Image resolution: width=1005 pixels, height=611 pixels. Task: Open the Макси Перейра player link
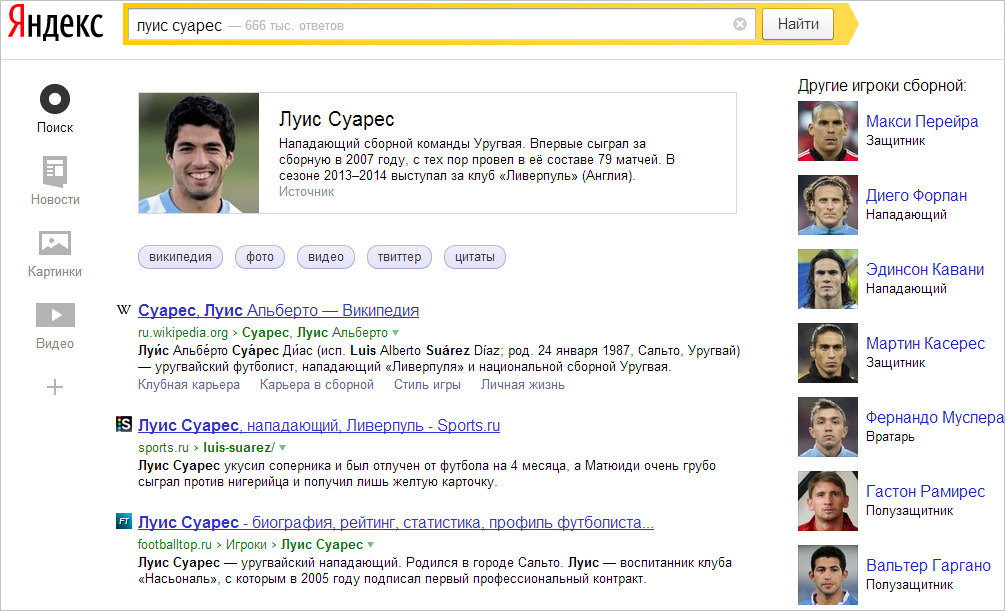922,121
